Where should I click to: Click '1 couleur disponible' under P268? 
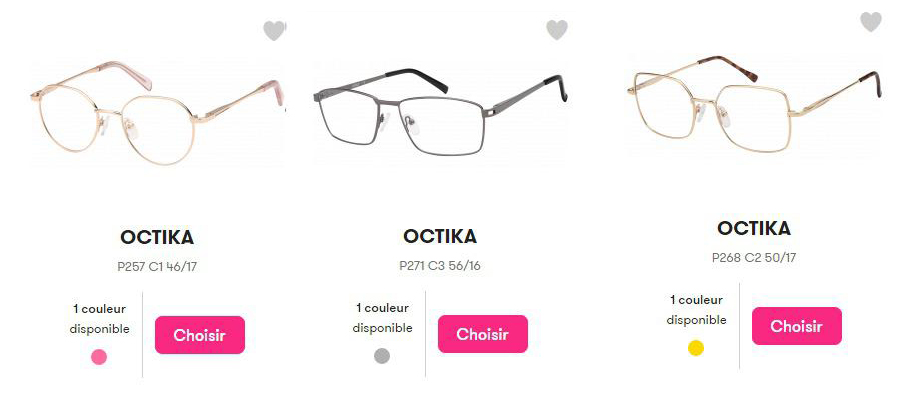(x=696, y=310)
